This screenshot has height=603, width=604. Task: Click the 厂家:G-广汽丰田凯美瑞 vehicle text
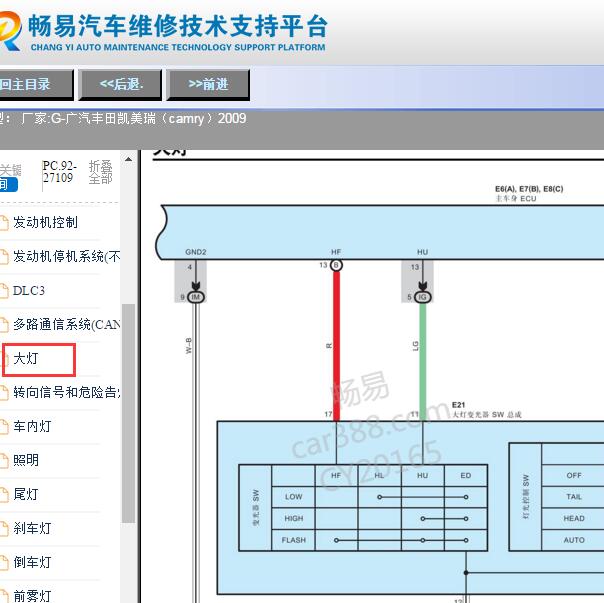pyautogui.click(x=134, y=118)
